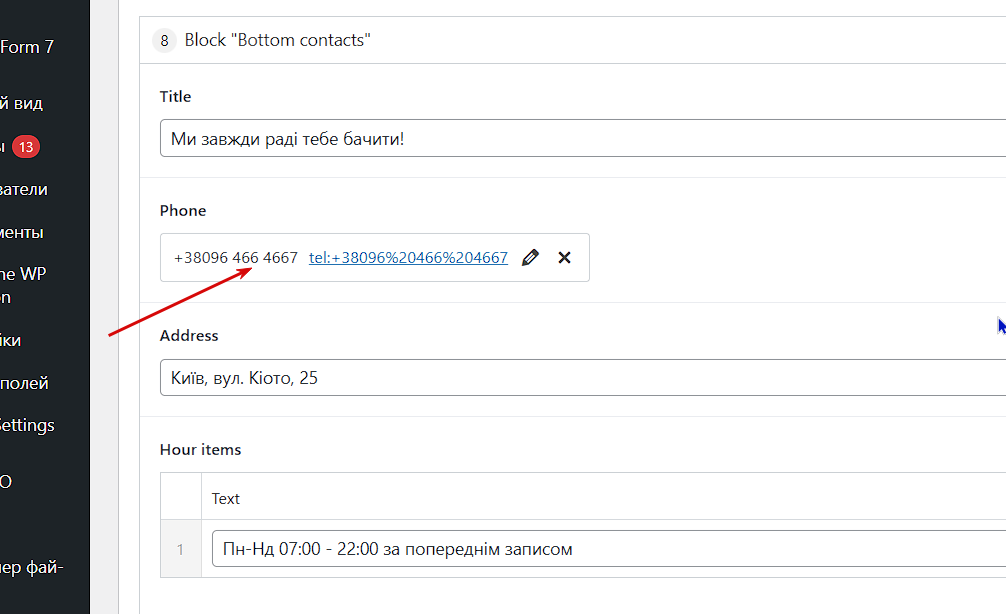Open the Tools (менты) sidebar menu

(x=22, y=232)
